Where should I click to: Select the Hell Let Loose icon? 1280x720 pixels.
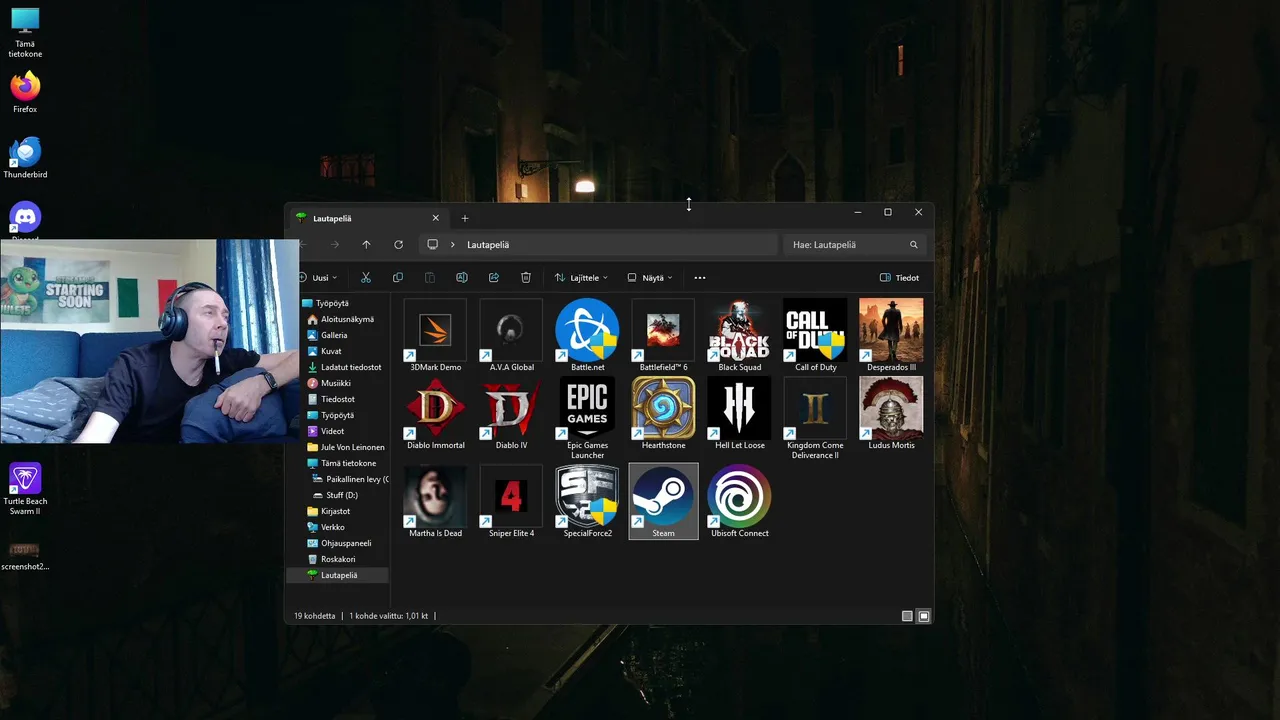(x=739, y=413)
